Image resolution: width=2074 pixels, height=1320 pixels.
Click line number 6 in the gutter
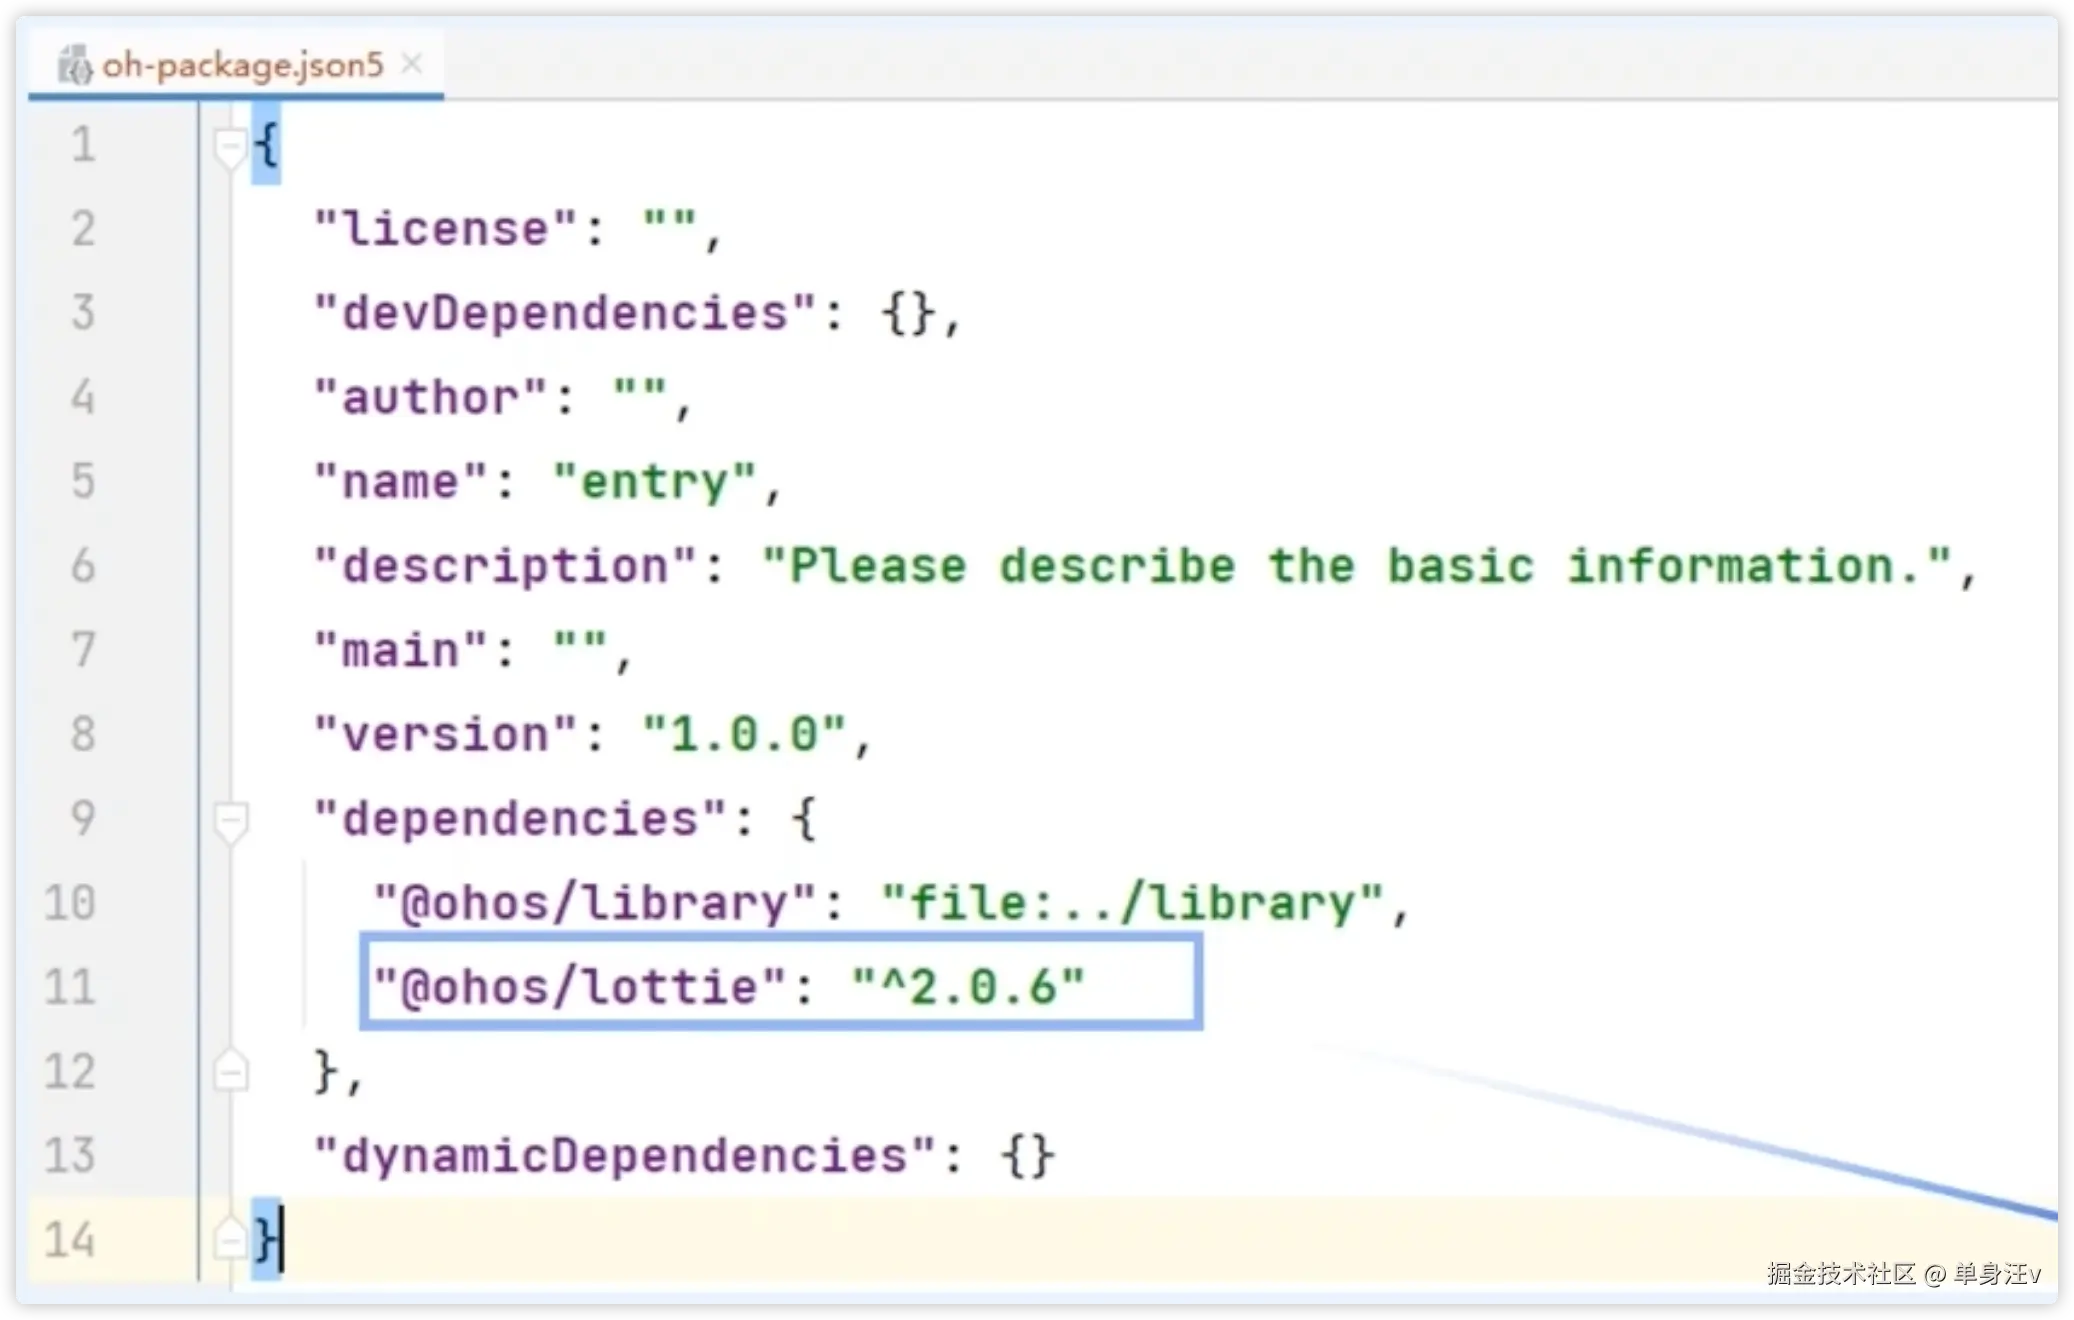point(83,566)
